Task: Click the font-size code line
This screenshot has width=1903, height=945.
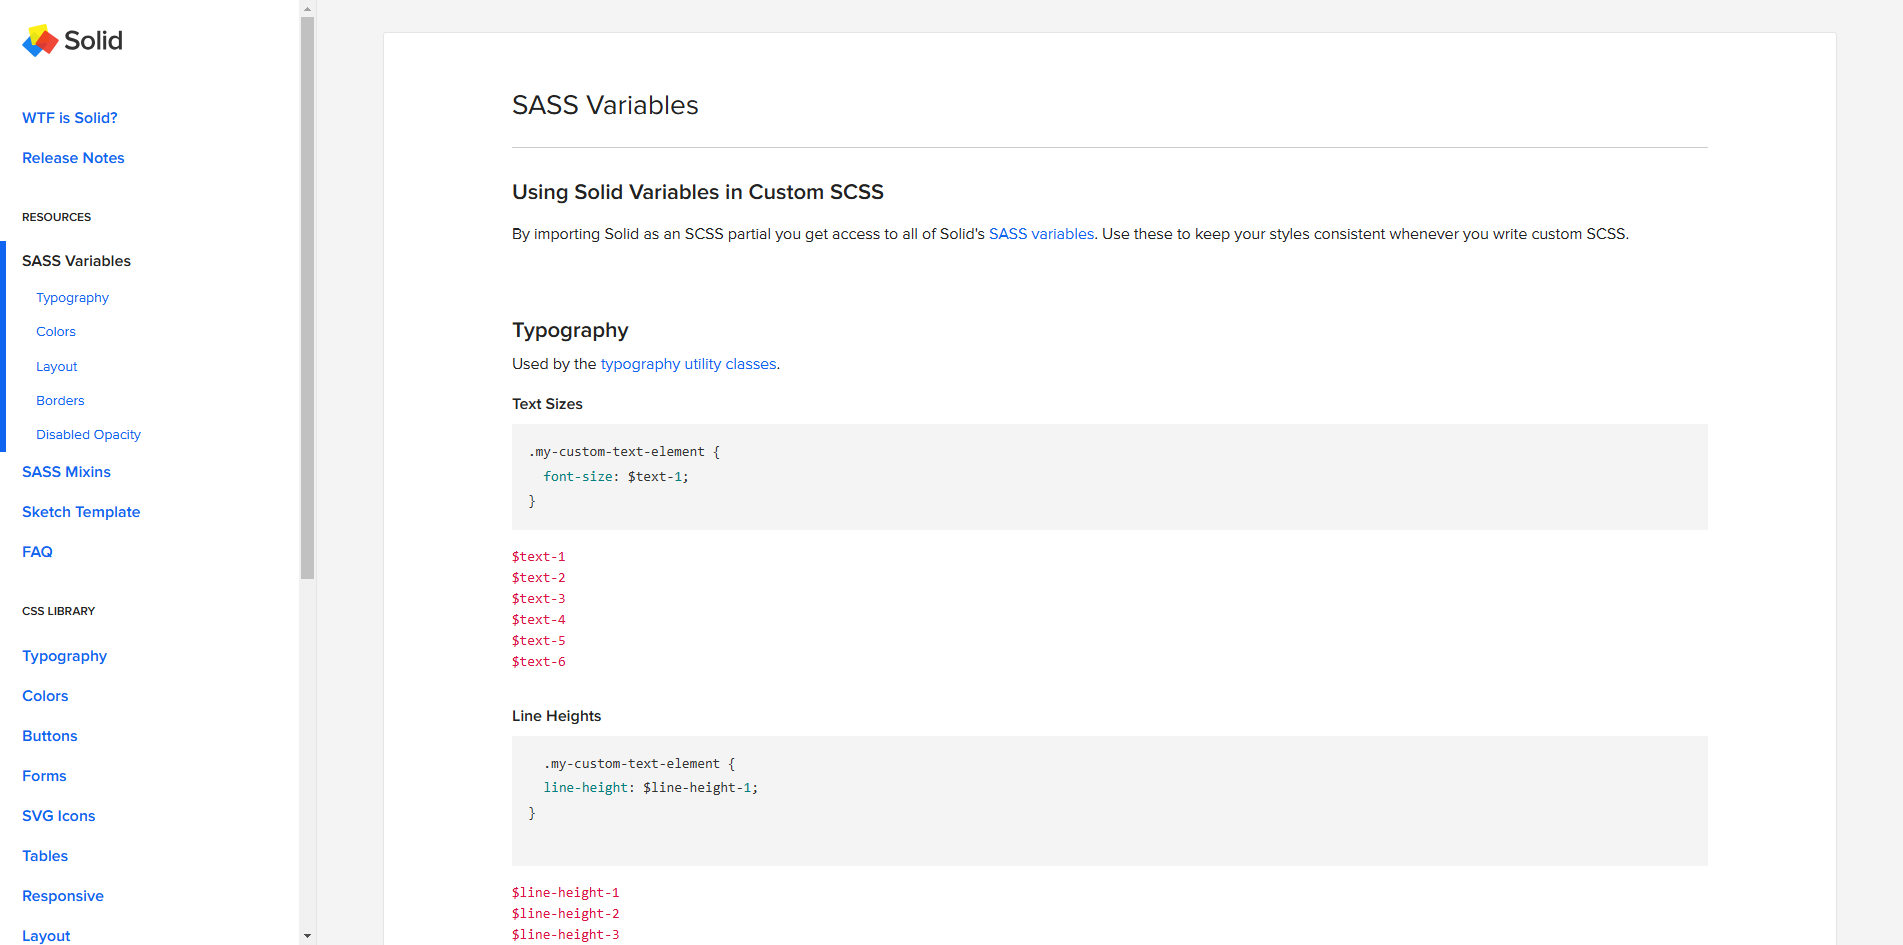Action: tap(616, 477)
